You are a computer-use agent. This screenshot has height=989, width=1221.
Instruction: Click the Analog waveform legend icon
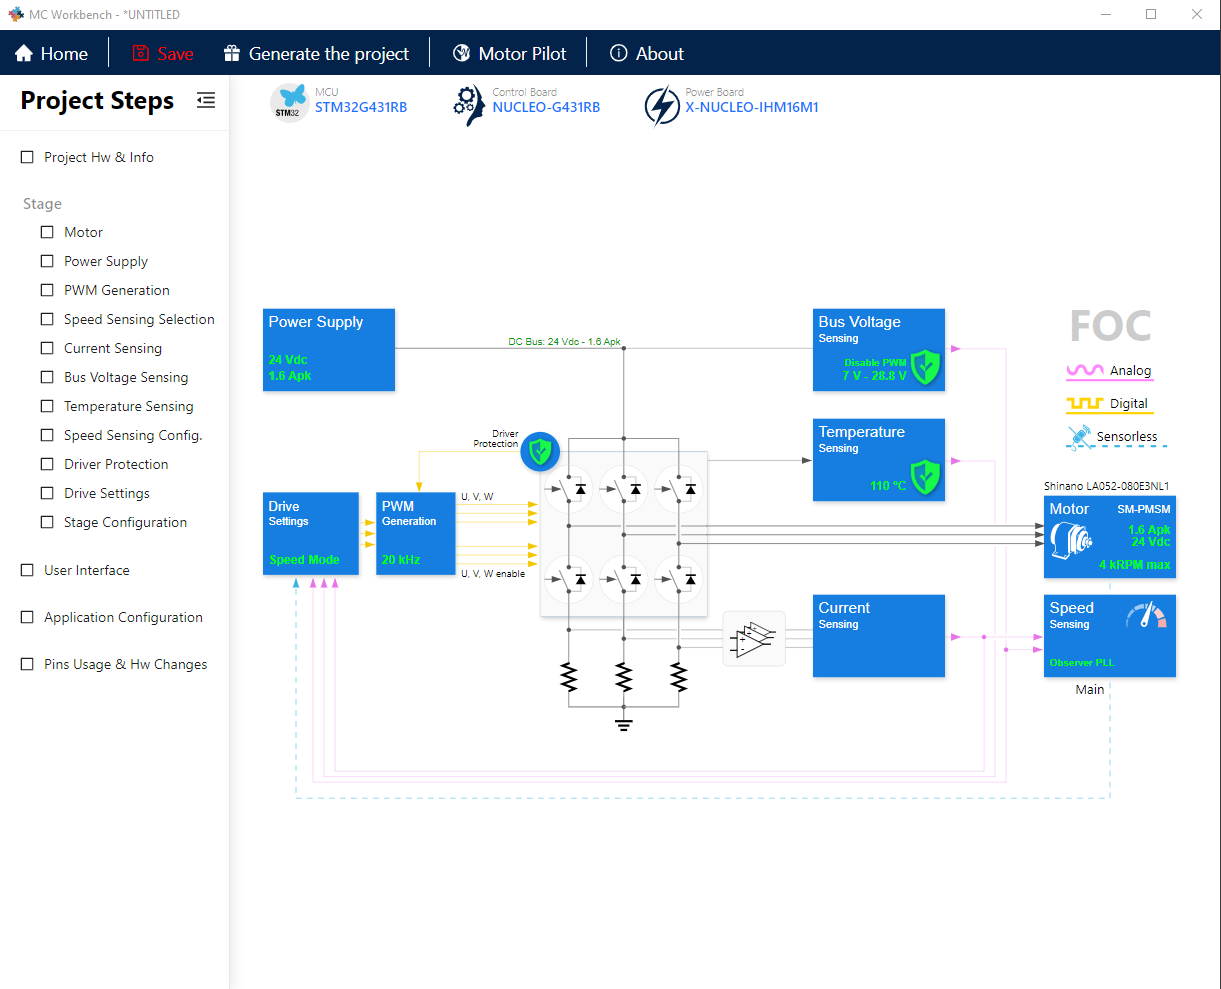[1085, 371]
